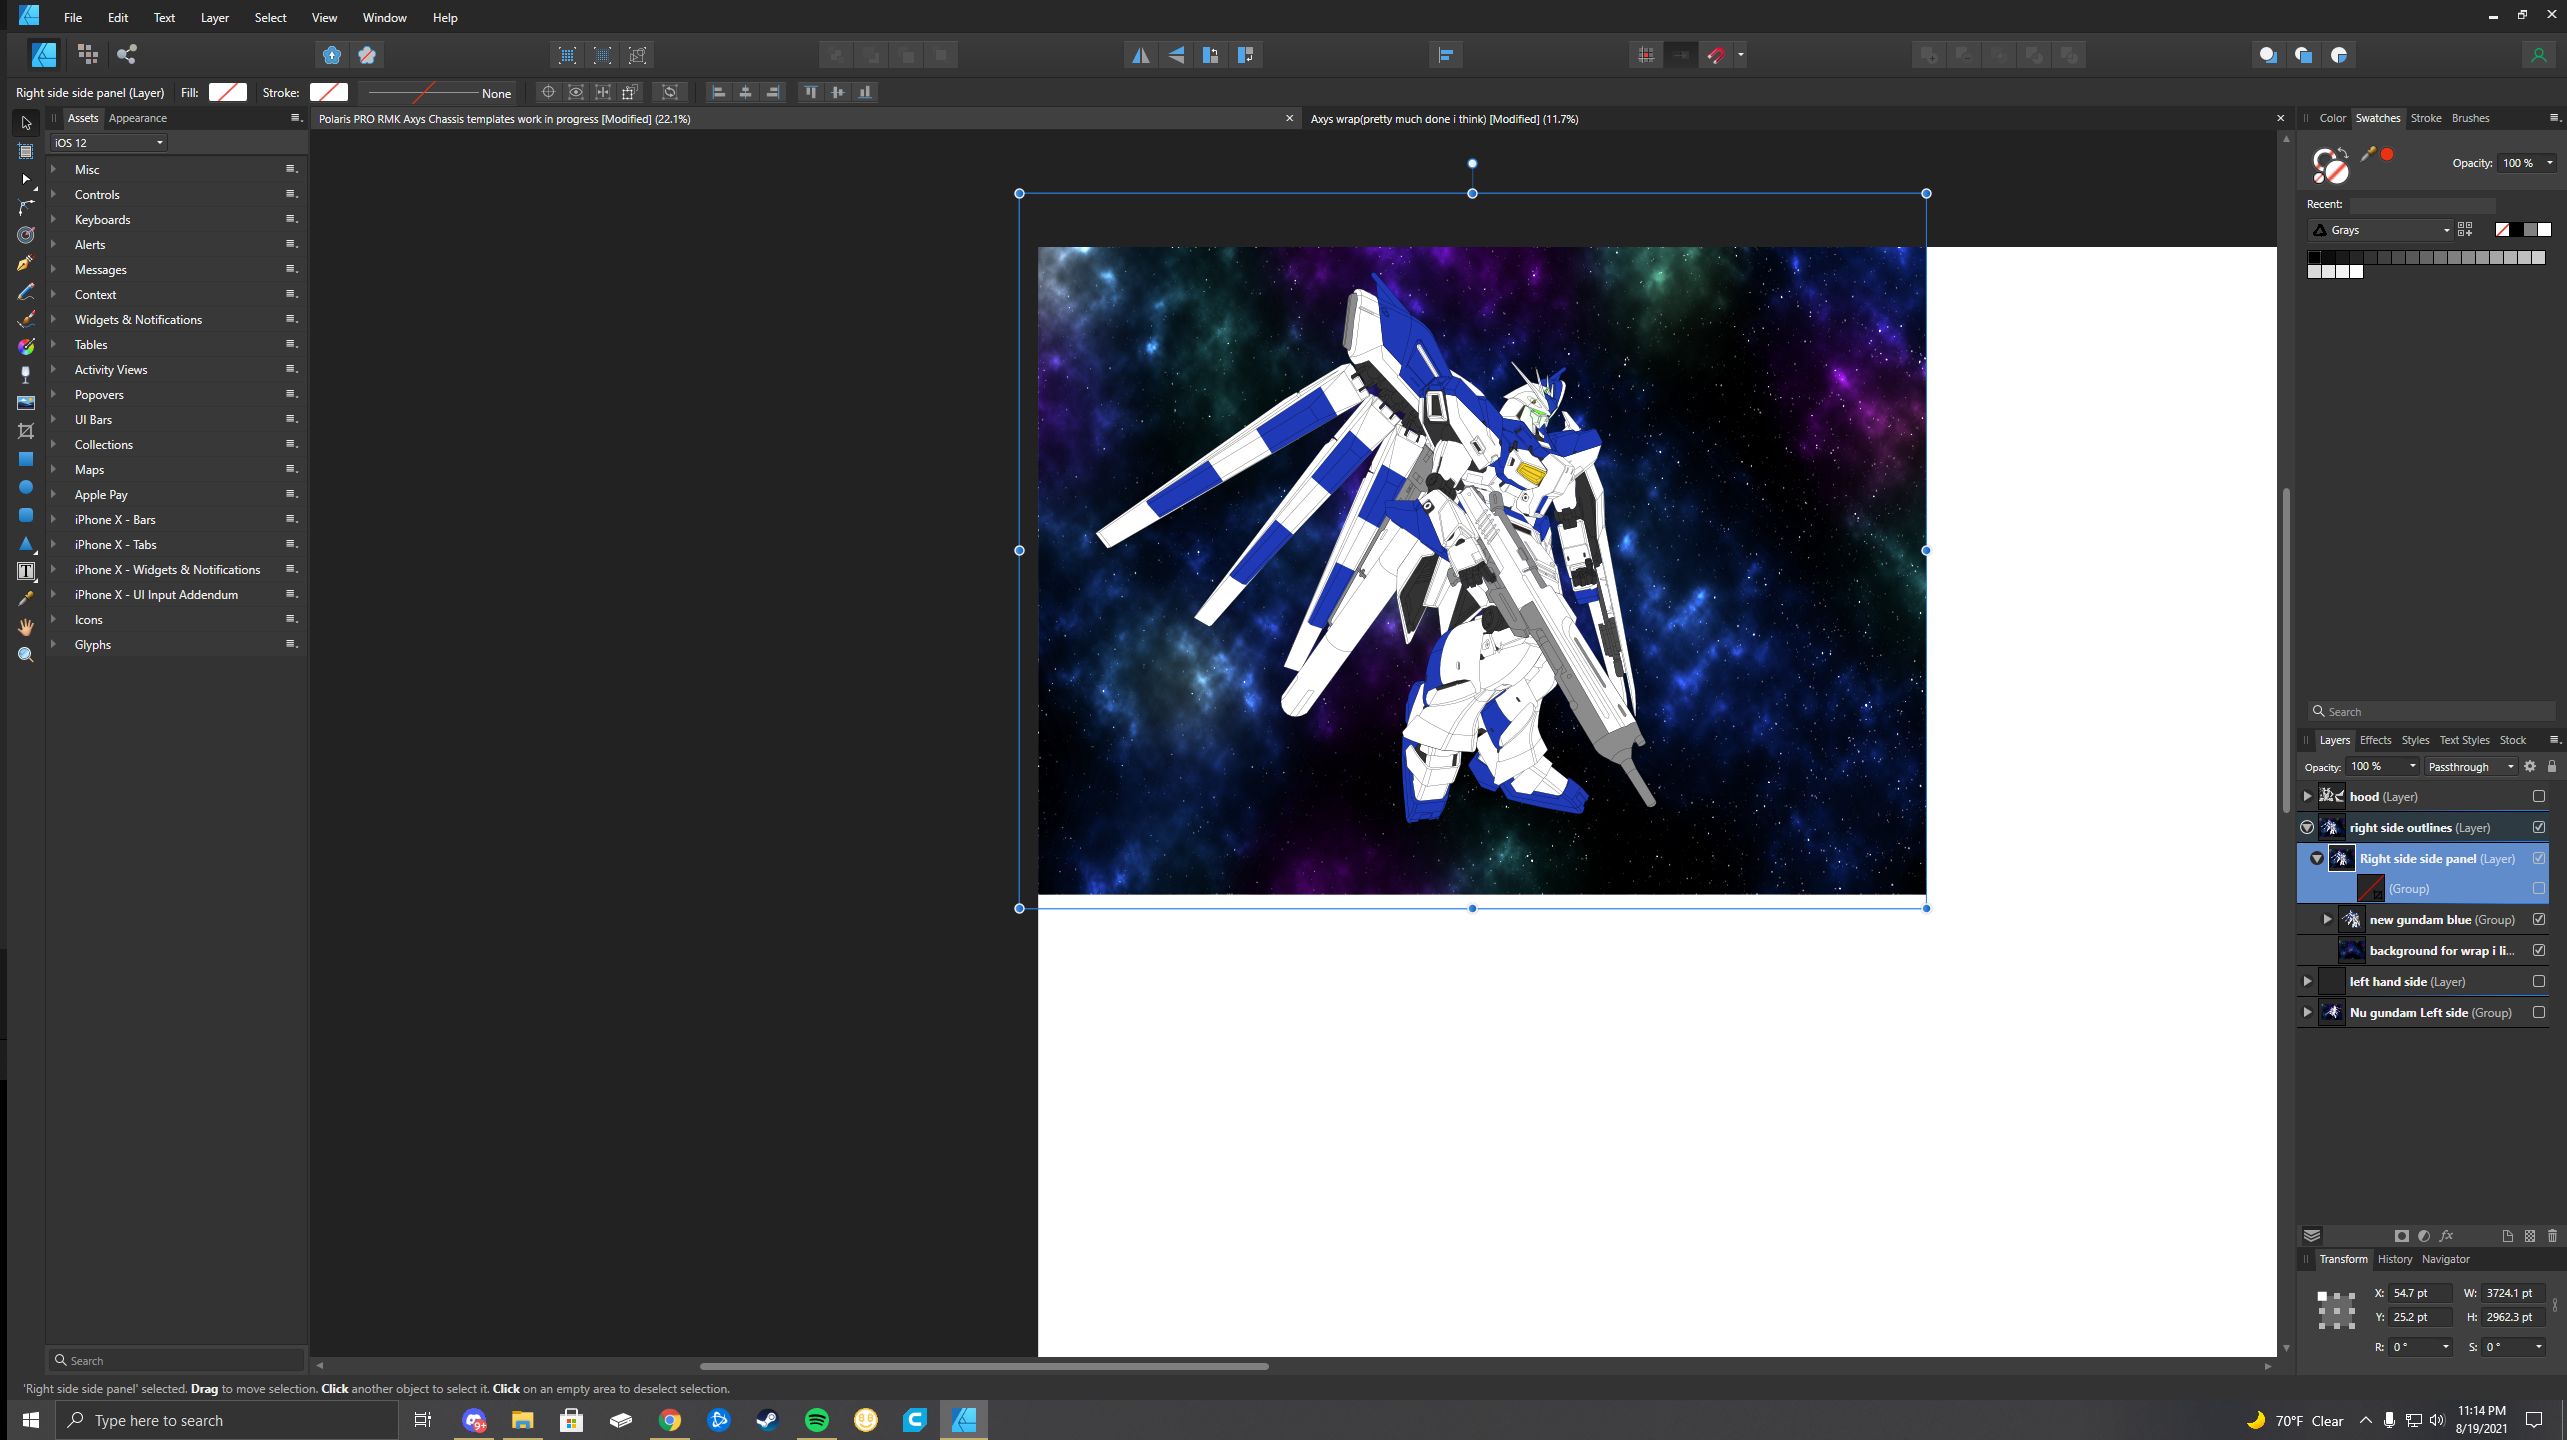Switch to Pixel Persona
Viewport: 2567px width, 1440px height.
[x=88, y=54]
